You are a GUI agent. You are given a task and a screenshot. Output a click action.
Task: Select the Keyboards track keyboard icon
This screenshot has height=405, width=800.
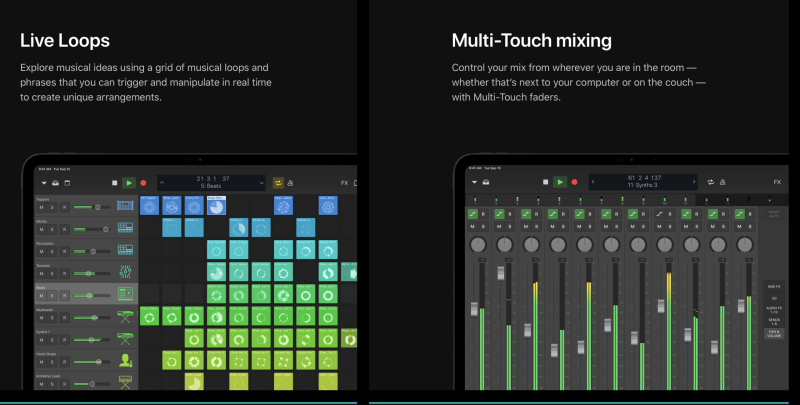coord(125,316)
